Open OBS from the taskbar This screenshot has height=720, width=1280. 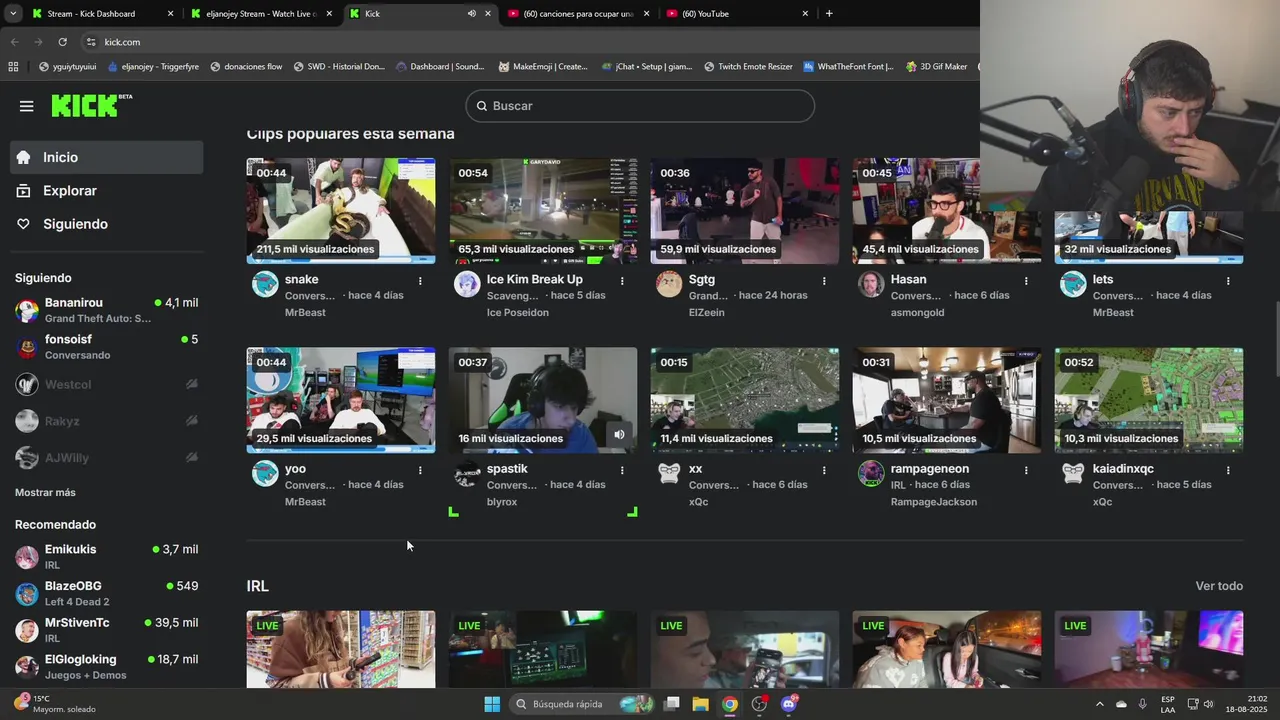click(x=760, y=704)
